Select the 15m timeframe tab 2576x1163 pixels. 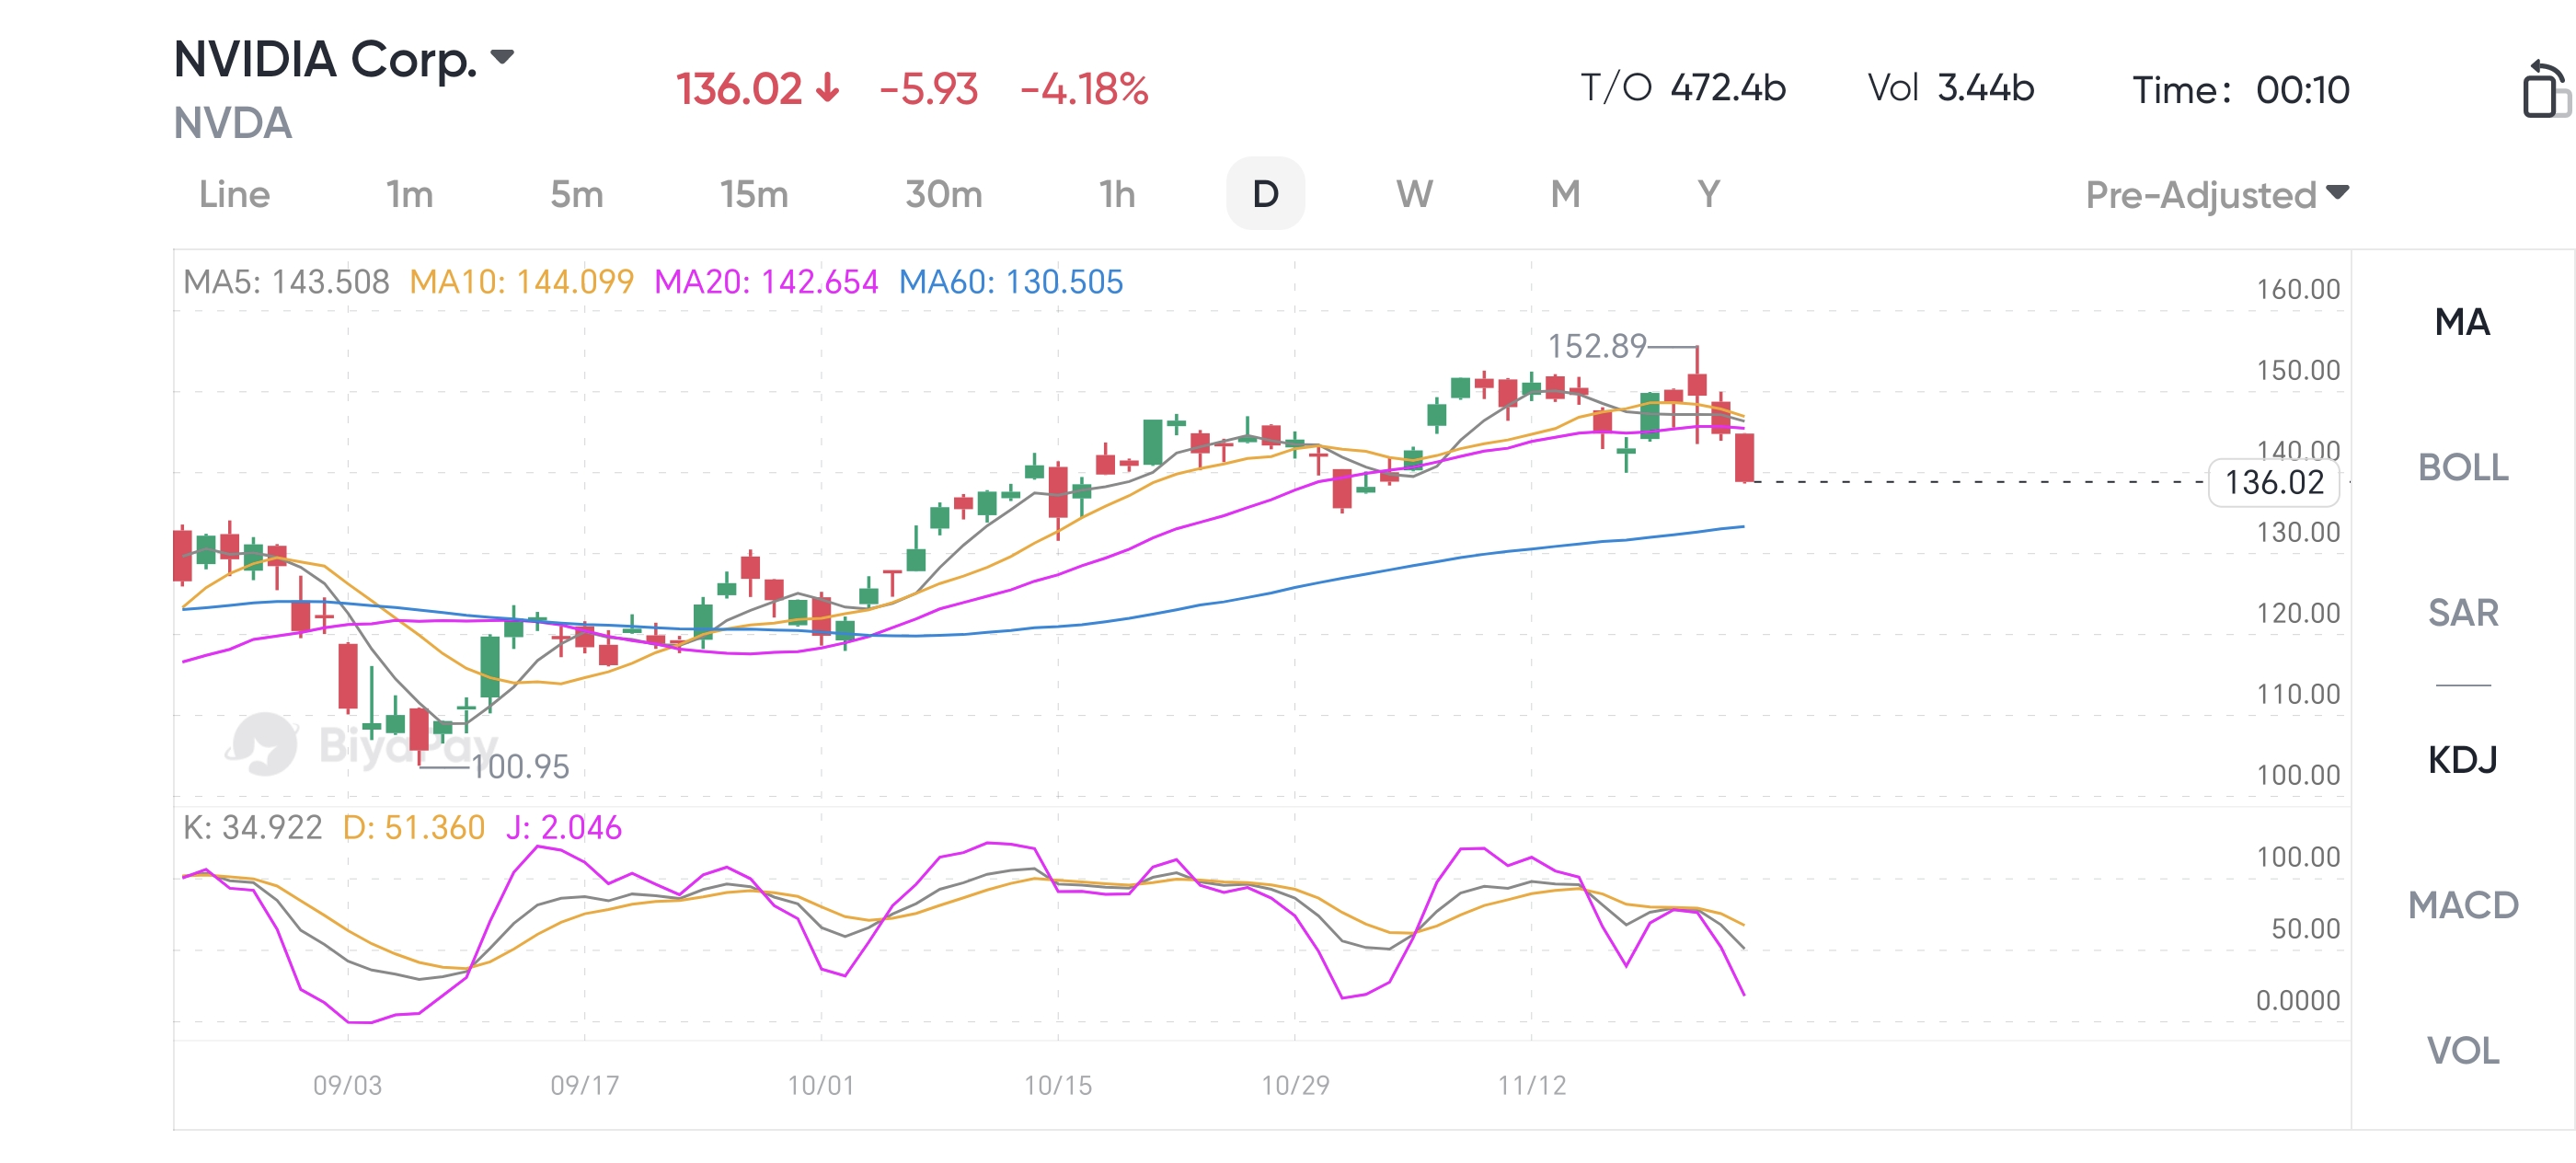[754, 194]
